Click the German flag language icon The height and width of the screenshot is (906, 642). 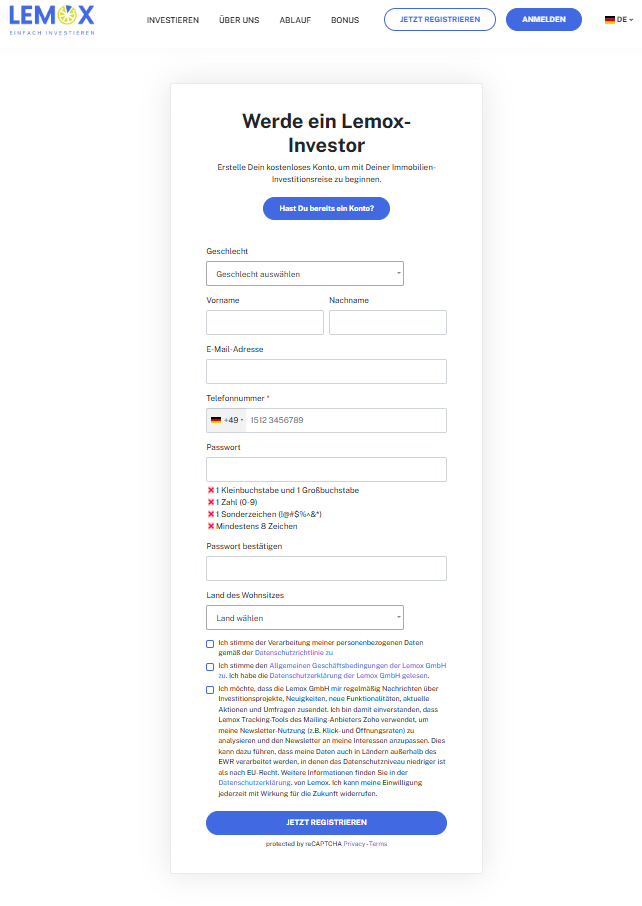pos(609,20)
